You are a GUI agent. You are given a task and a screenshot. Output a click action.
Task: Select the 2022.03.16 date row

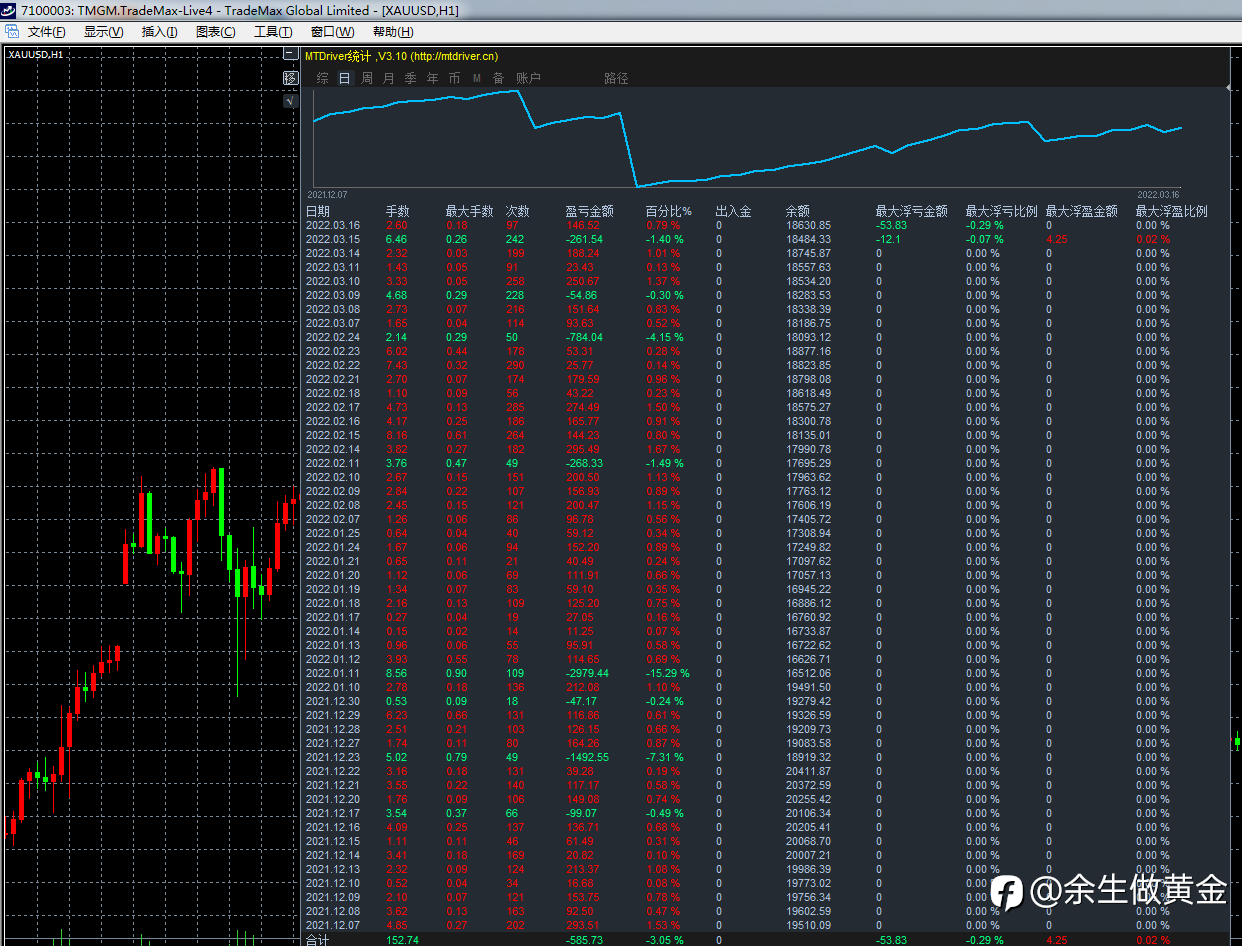click(332, 225)
